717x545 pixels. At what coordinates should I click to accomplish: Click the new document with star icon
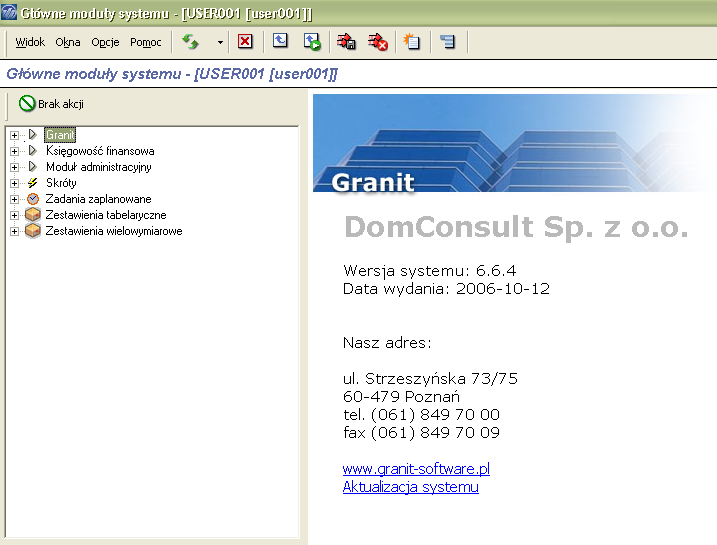click(x=411, y=42)
